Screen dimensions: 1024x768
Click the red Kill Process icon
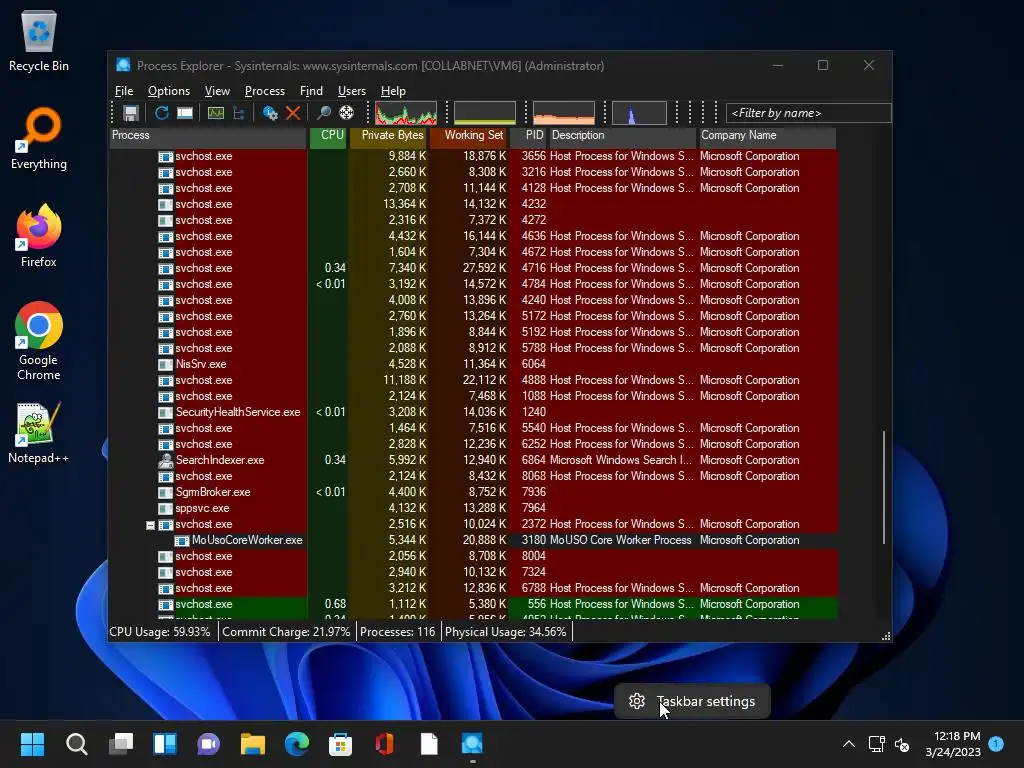[293, 113]
